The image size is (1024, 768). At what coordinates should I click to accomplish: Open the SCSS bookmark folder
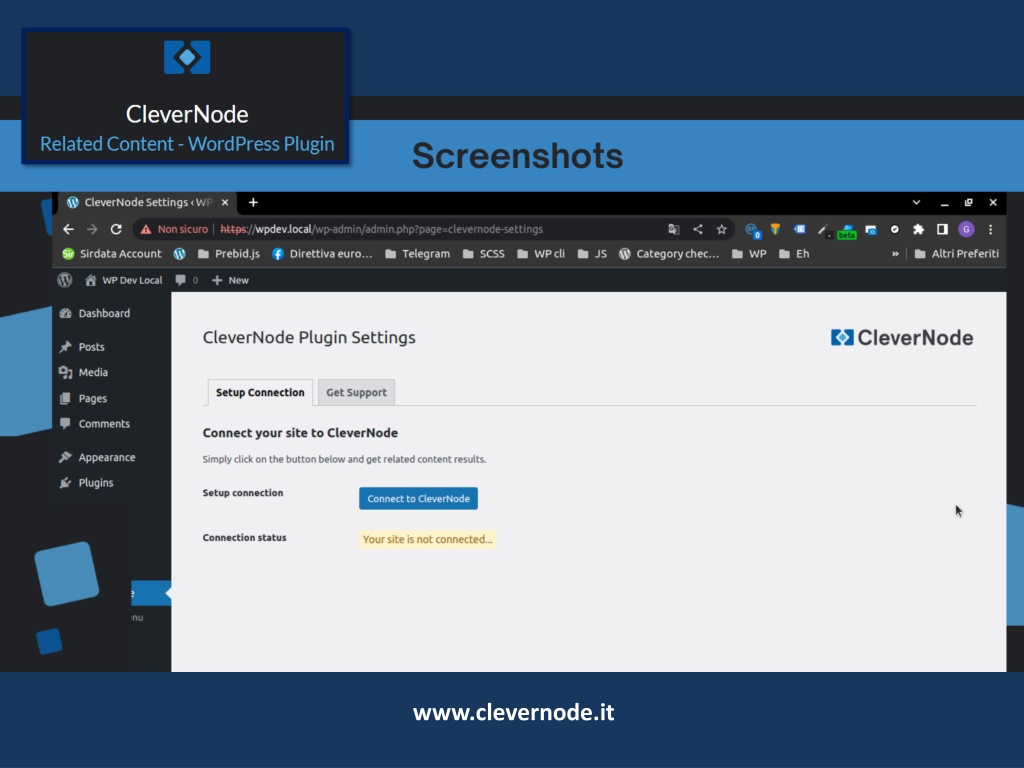[x=484, y=254]
